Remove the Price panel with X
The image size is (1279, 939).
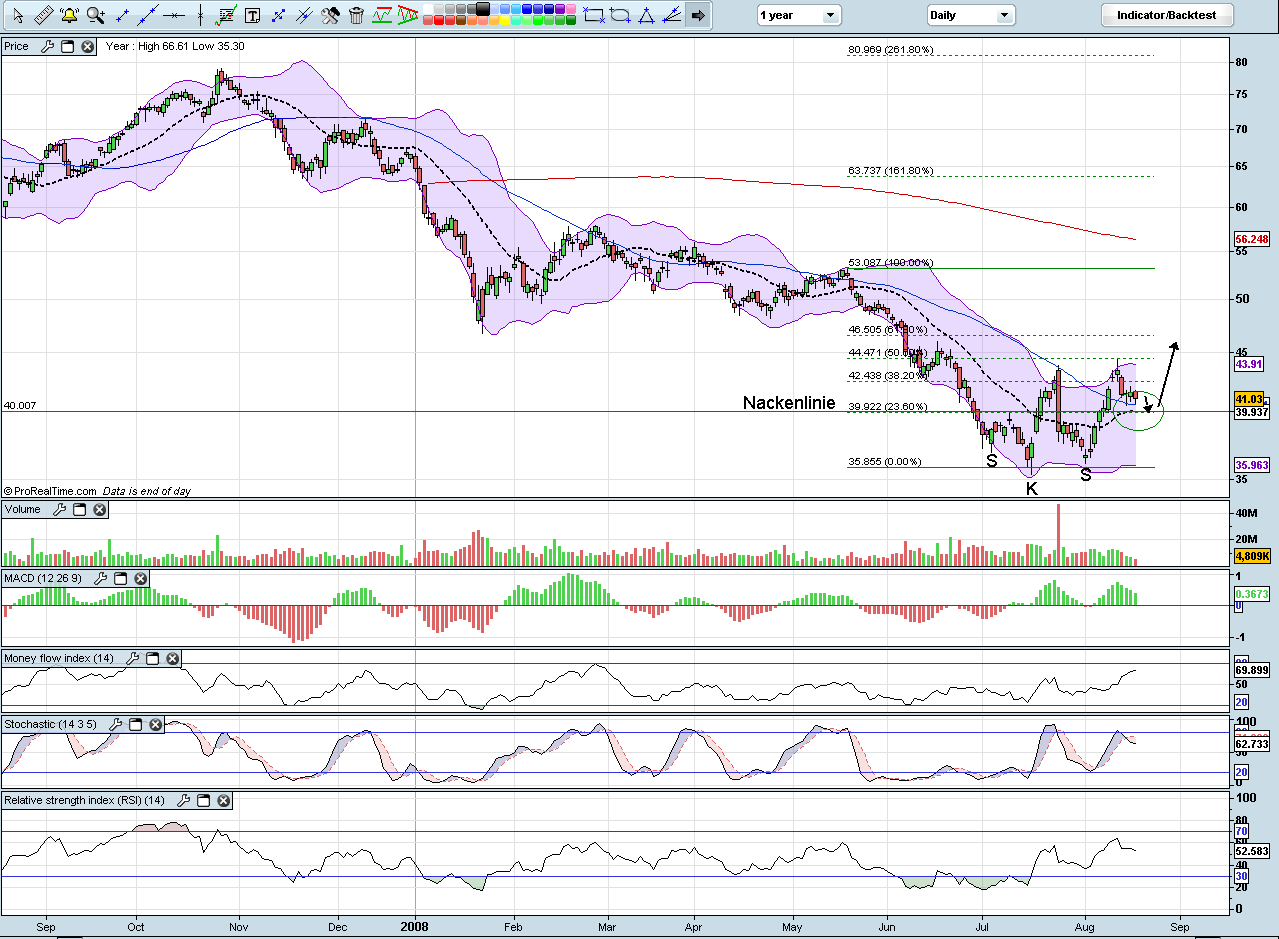pos(87,46)
